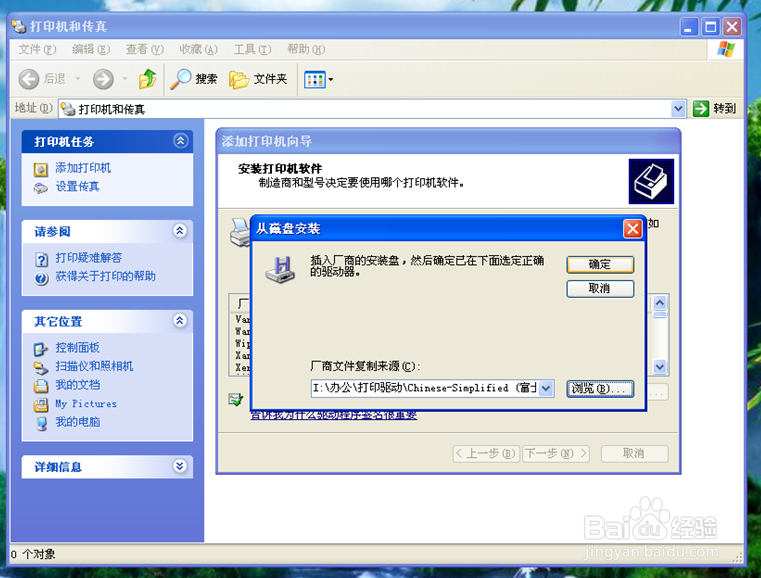
Task: Open the Forward history dropdown arrow
Action: 125,79
